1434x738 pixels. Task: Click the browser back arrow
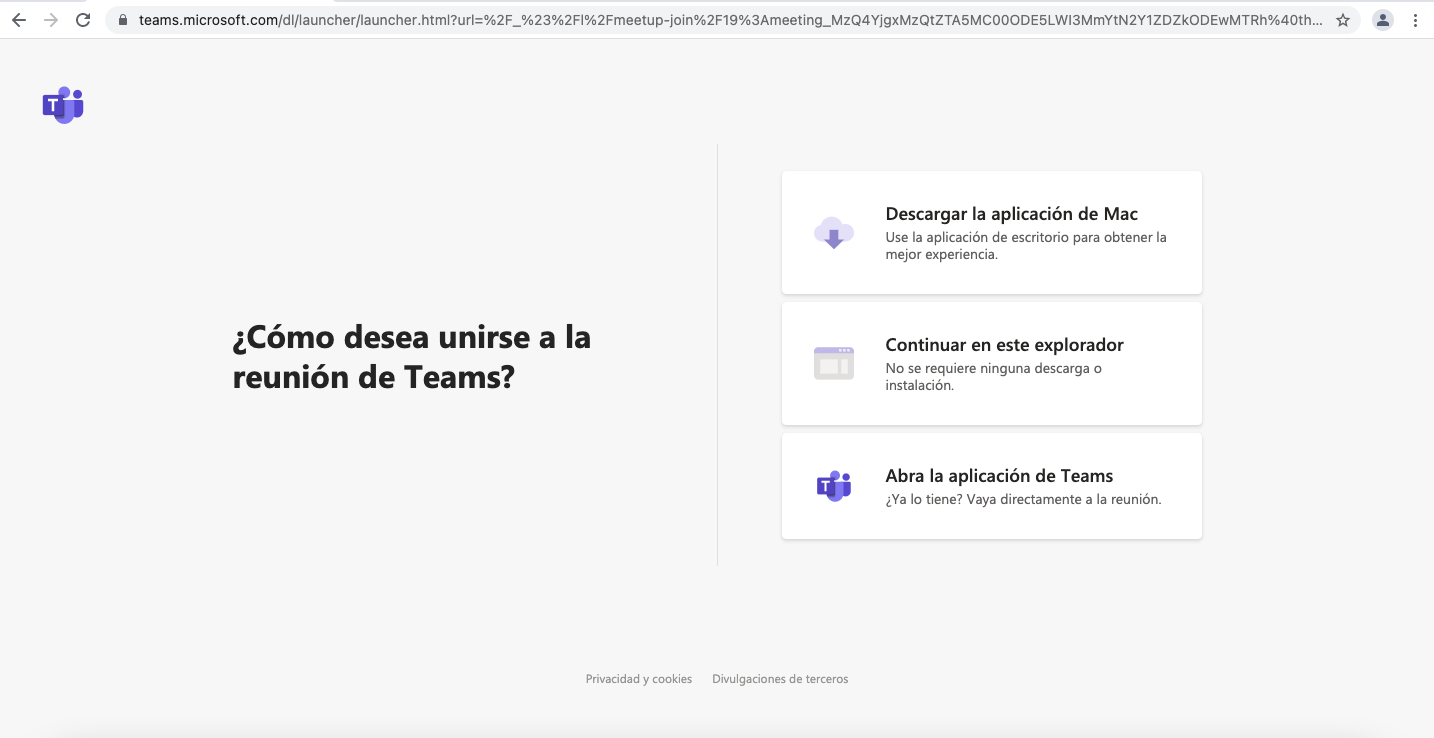(x=19, y=20)
